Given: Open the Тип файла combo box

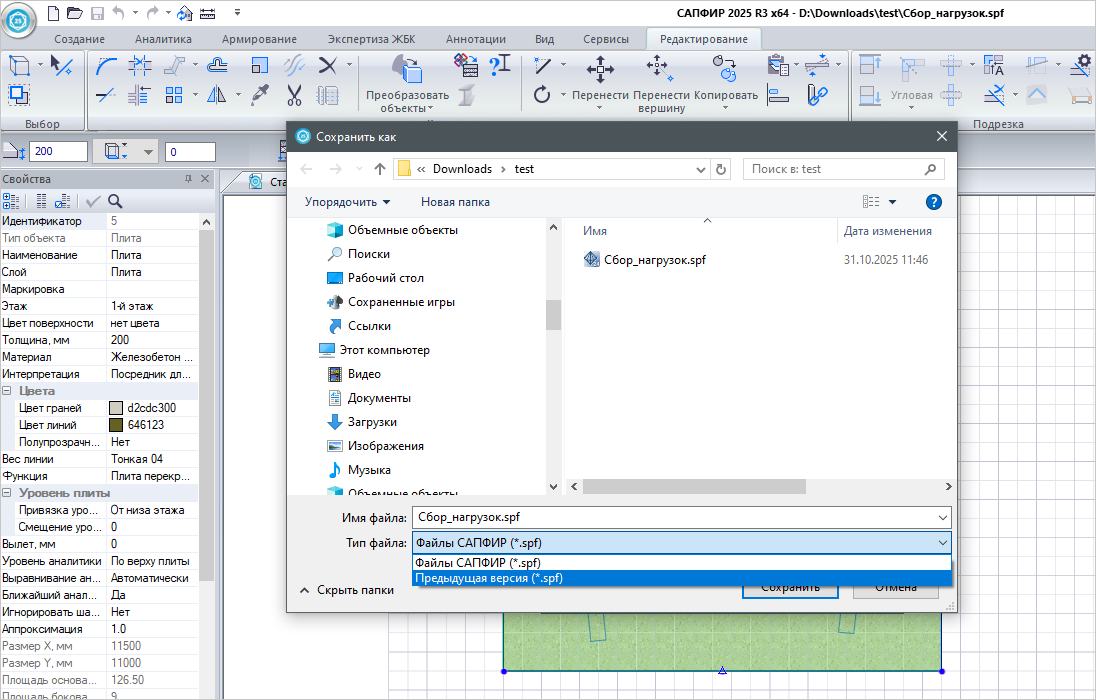Looking at the screenshot, I should click(682, 543).
